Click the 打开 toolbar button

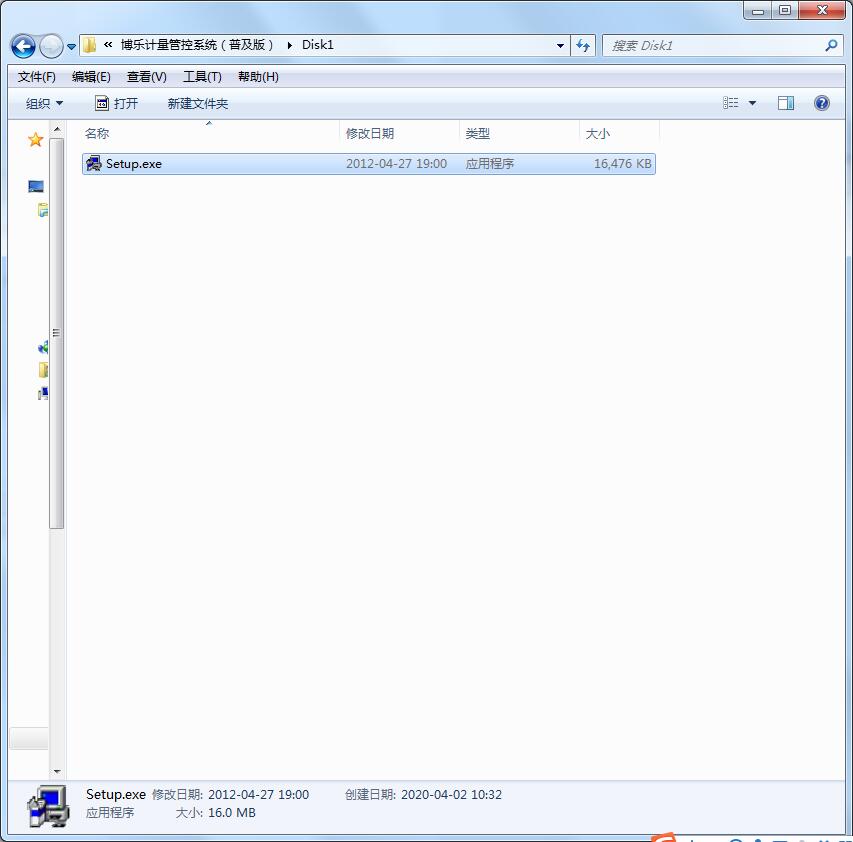pos(117,103)
